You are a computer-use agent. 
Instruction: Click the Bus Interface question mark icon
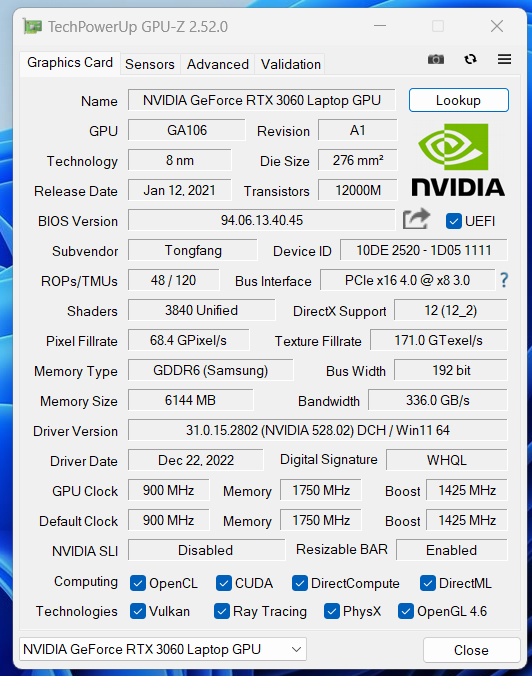coord(504,280)
